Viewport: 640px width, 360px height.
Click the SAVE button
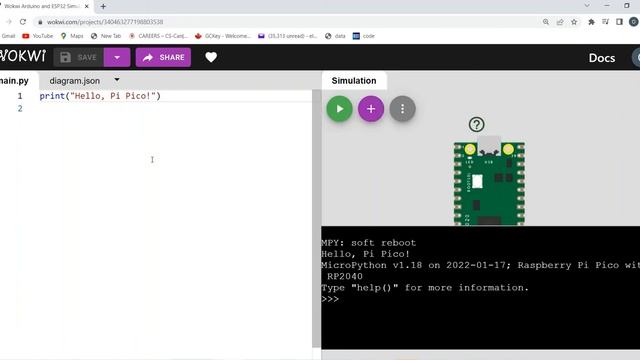coord(79,57)
